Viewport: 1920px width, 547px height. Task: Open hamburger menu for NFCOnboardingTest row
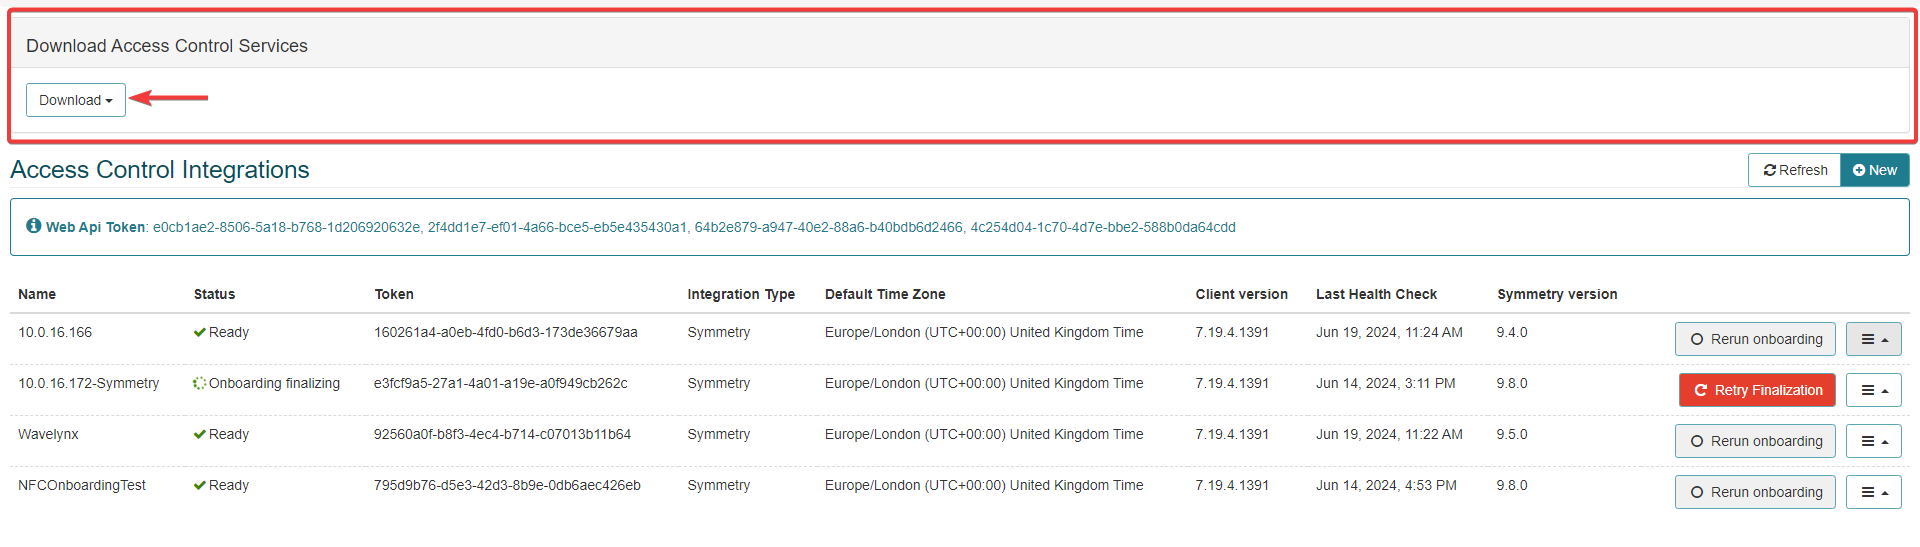point(1873,492)
